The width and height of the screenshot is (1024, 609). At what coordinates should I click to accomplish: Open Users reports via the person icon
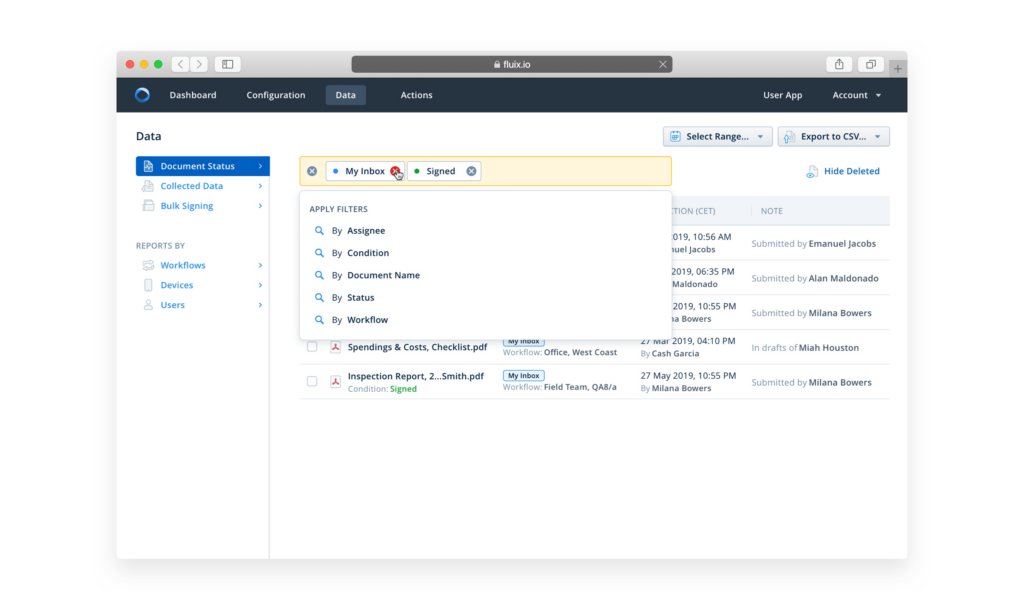pos(147,304)
